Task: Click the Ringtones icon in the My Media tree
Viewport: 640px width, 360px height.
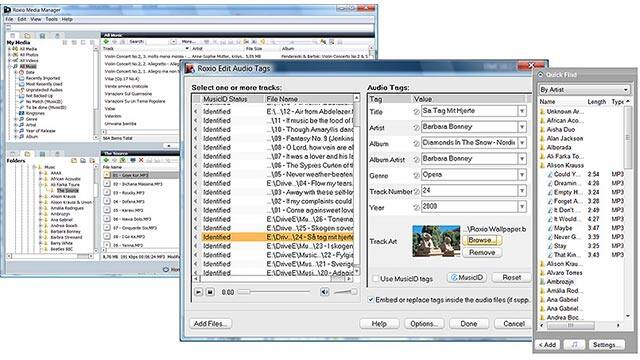Action: tap(21, 113)
